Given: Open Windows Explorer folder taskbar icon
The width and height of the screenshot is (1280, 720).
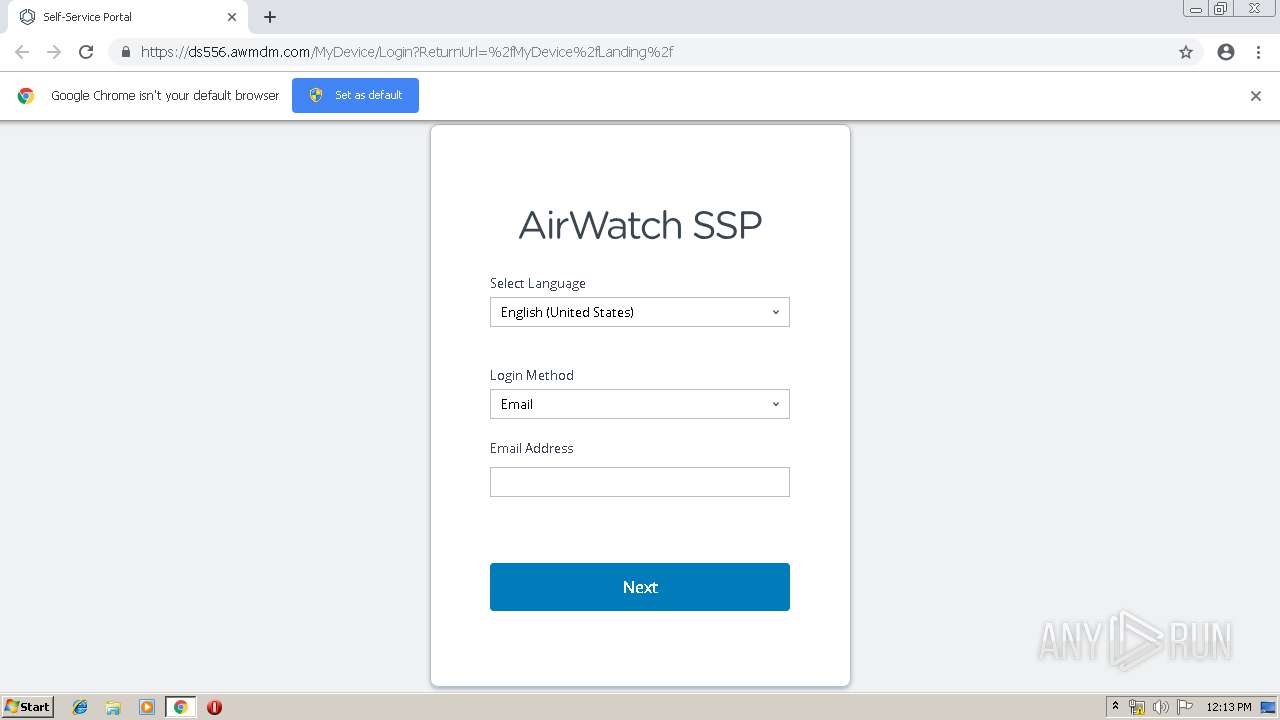Looking at the screenshot, I should coord(113,707).
